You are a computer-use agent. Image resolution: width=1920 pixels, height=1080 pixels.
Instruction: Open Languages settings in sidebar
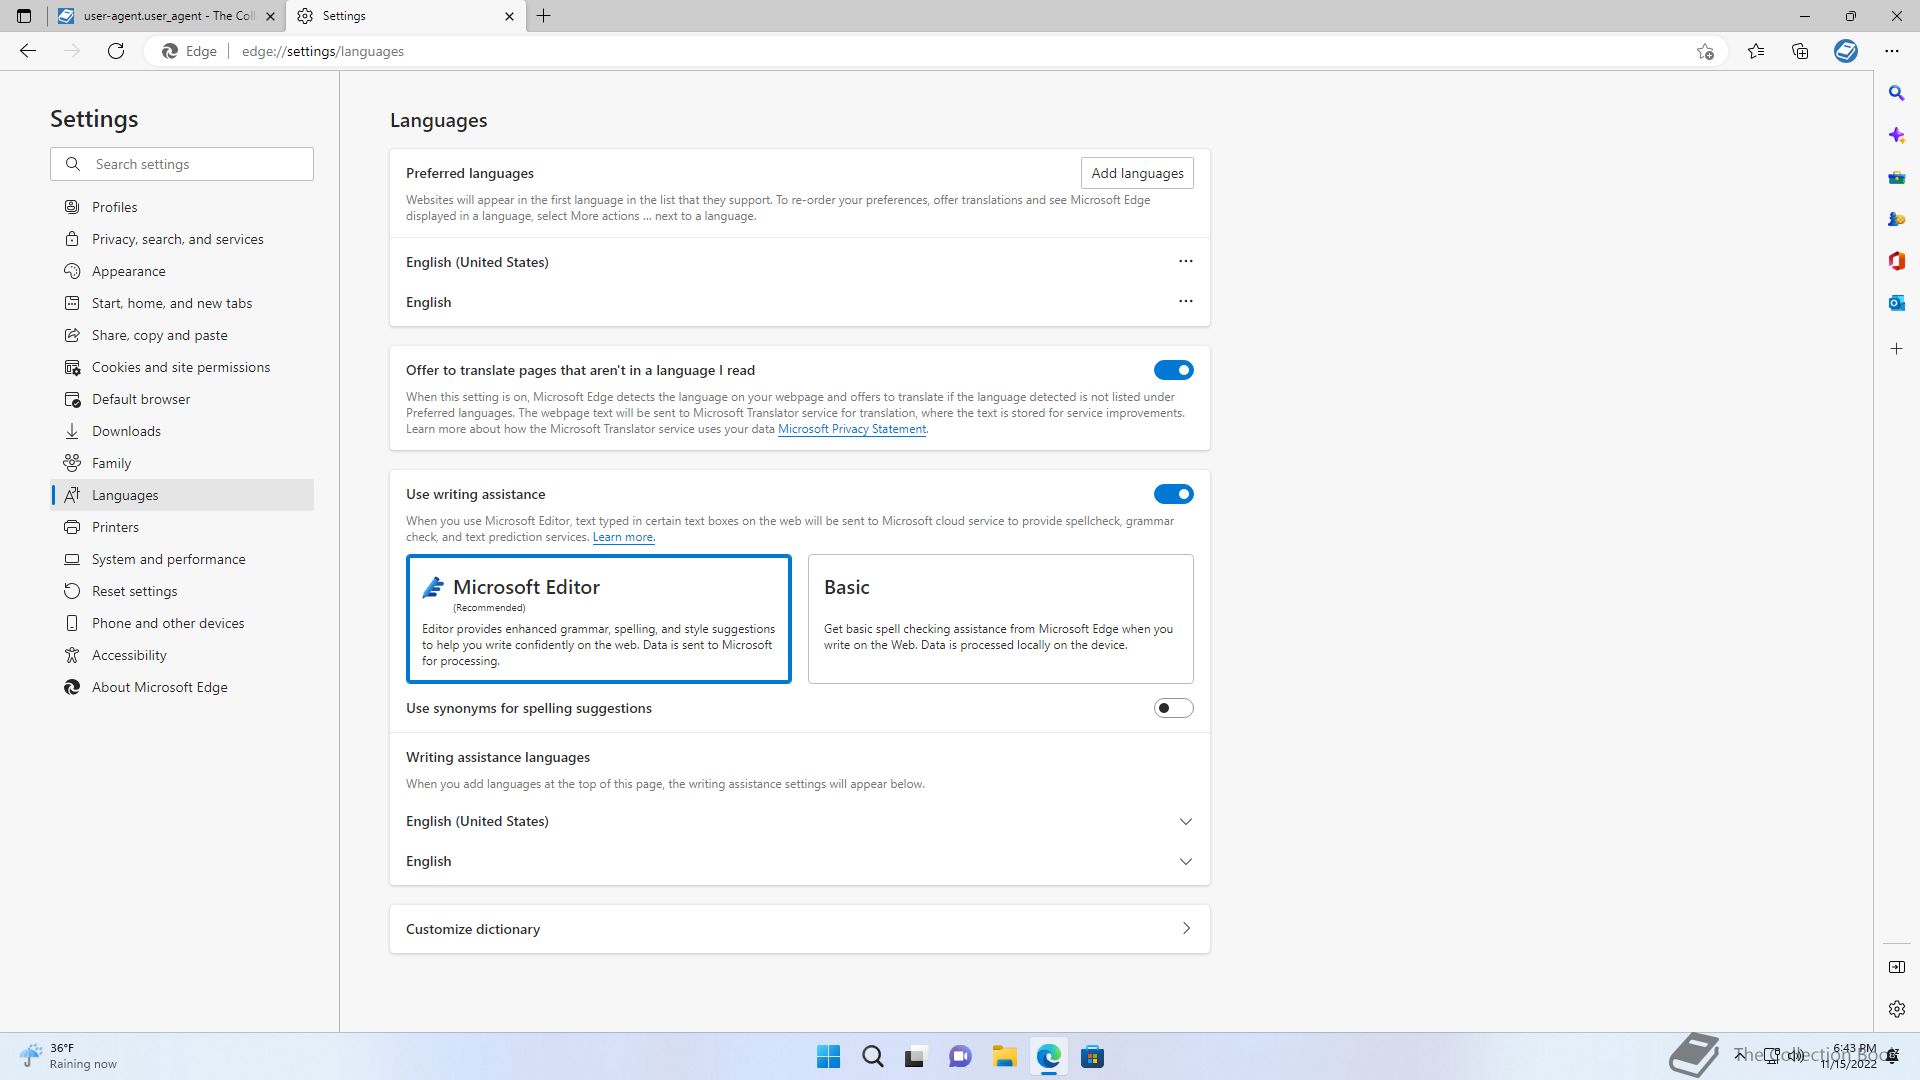click(182, 495)
